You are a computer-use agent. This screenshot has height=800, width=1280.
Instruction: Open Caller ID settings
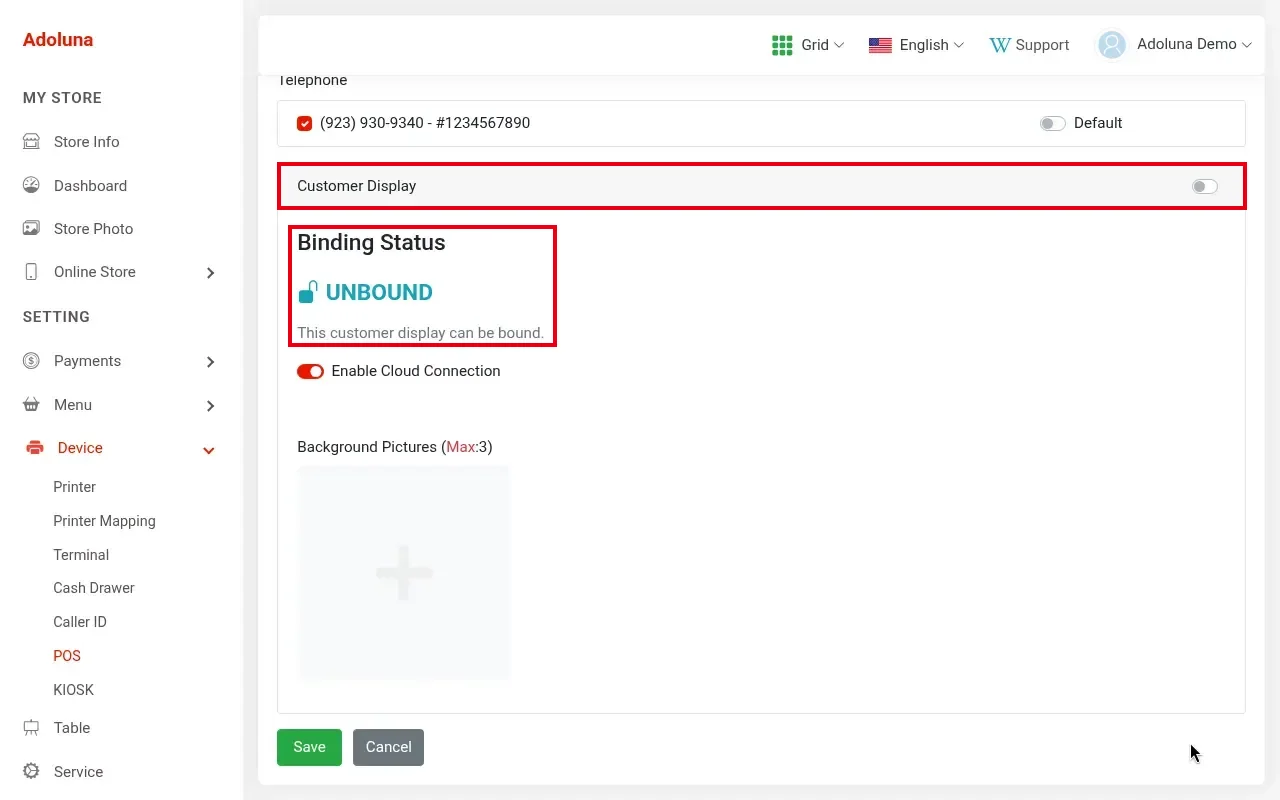pos(80,622)
